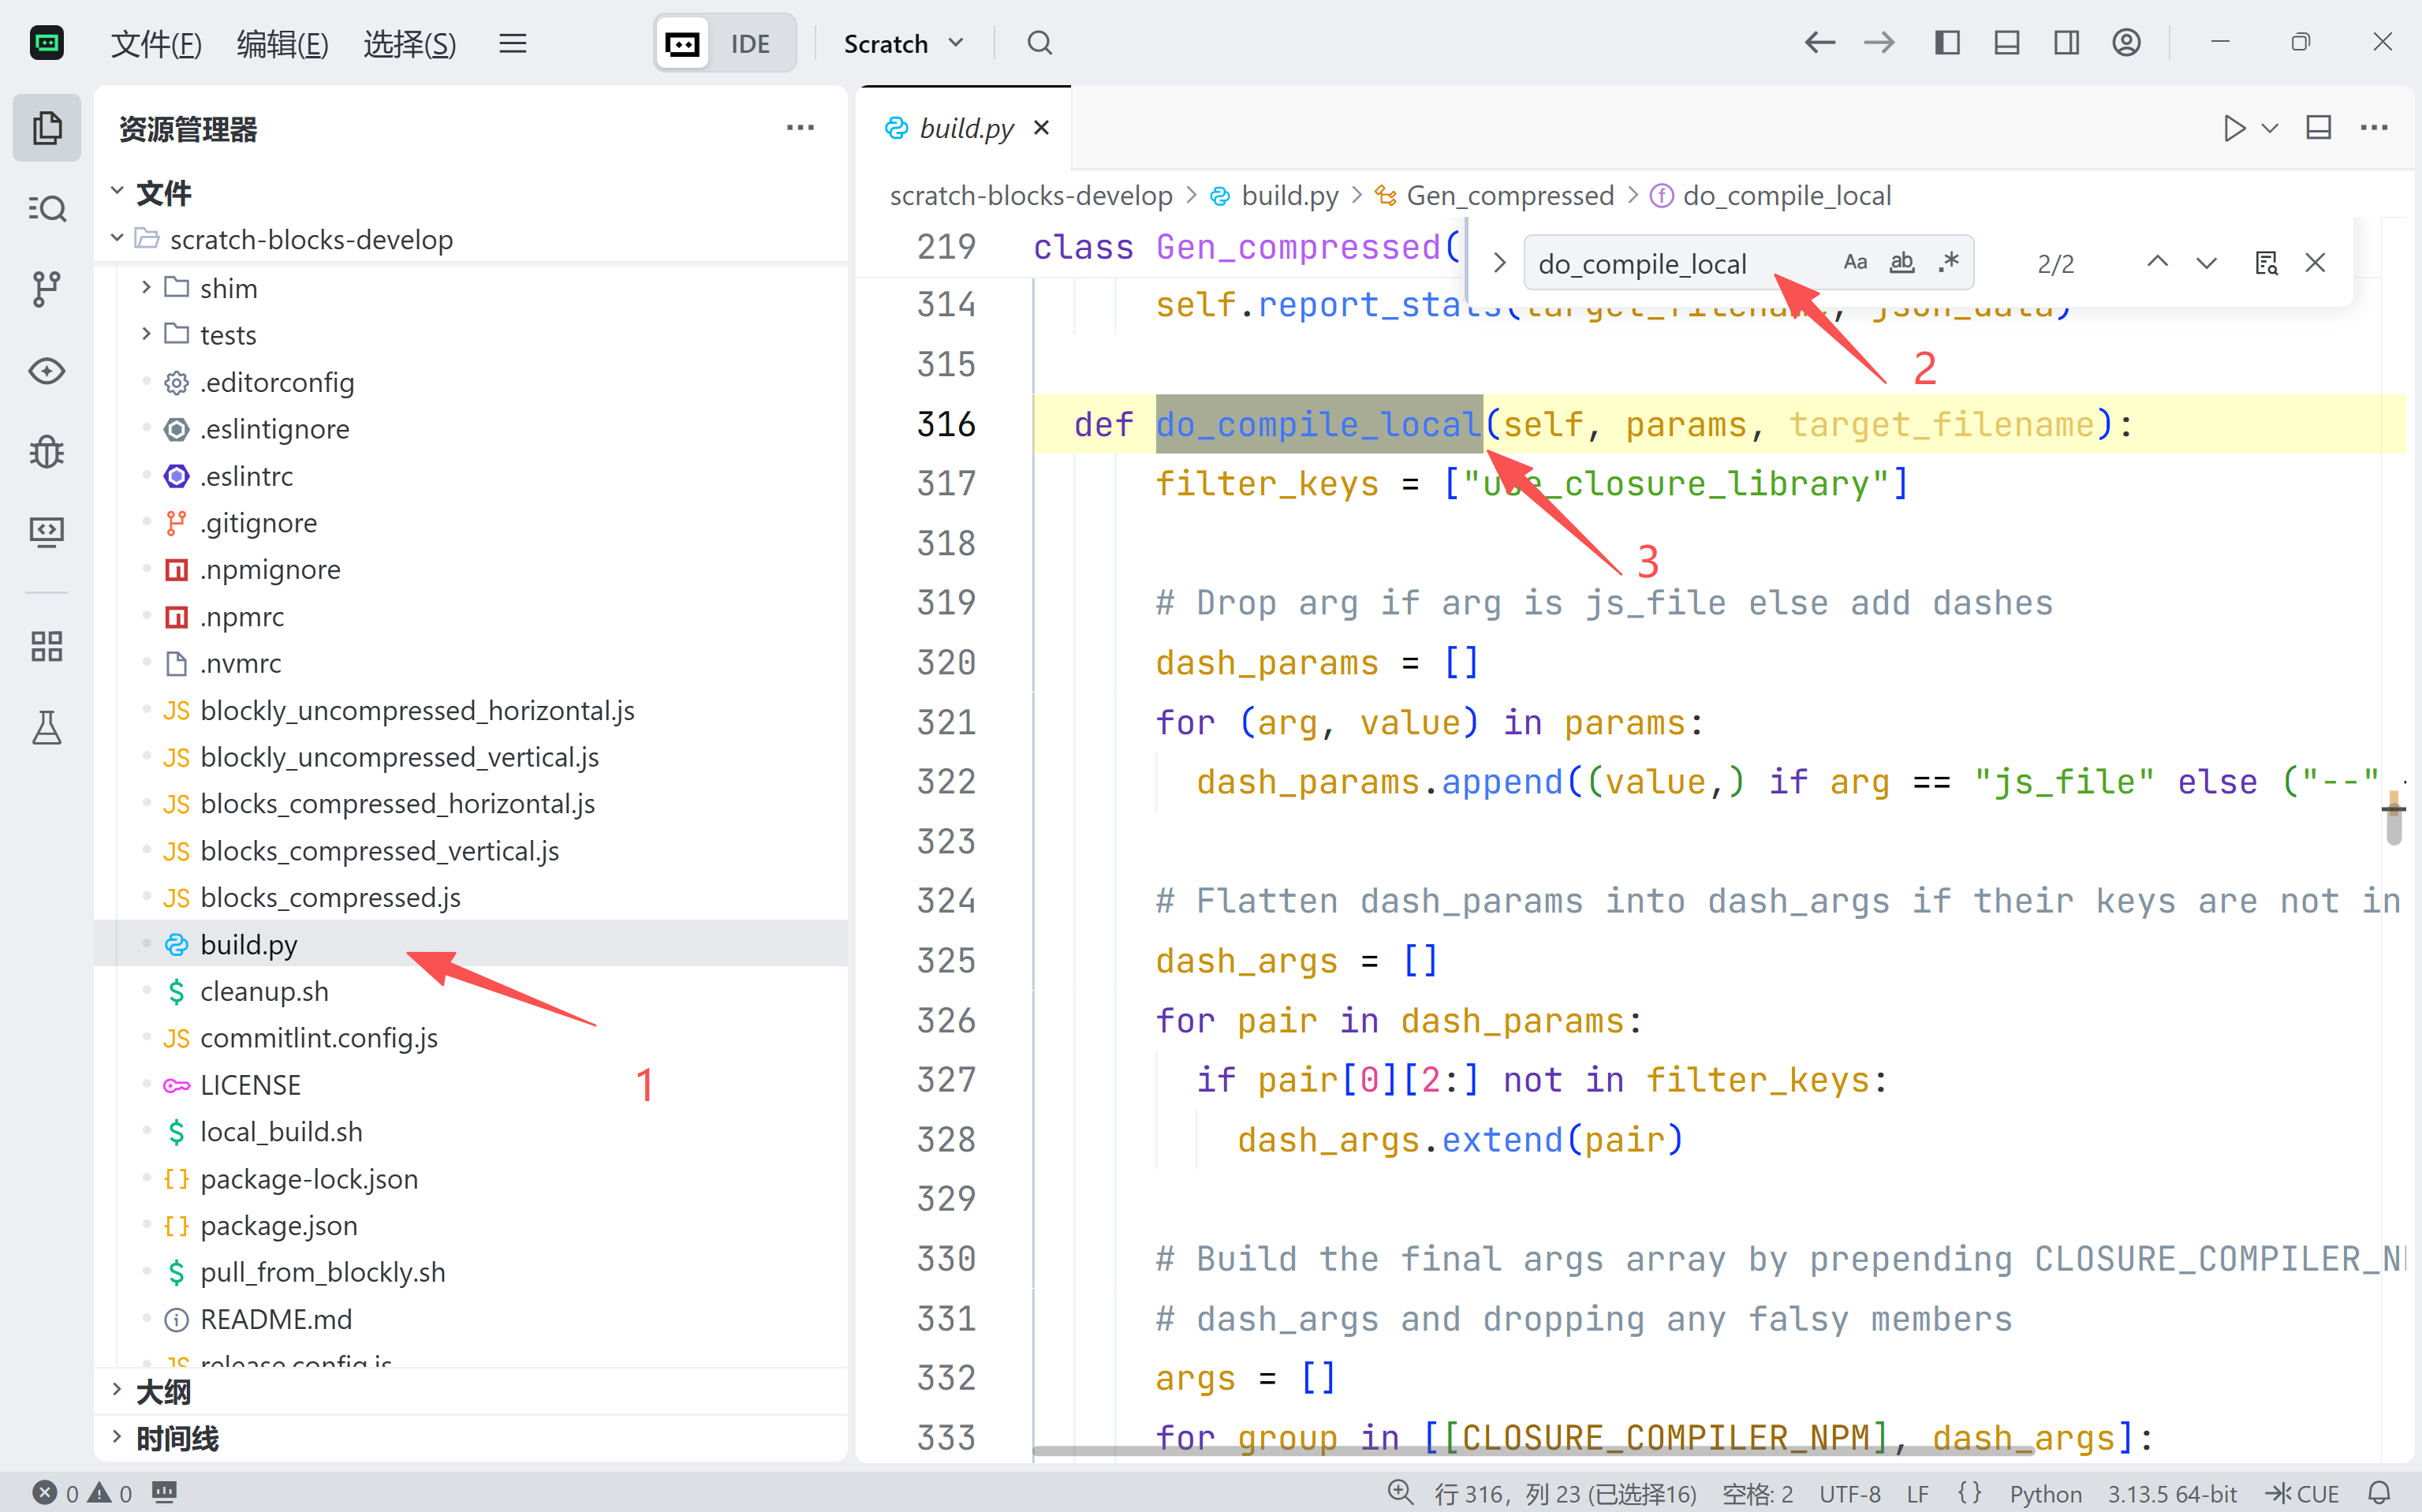Image resolution: width=2422 pixels, height=1512 pixels.
Task: Open the Source Control branch icon
Action: coord(46,289)
